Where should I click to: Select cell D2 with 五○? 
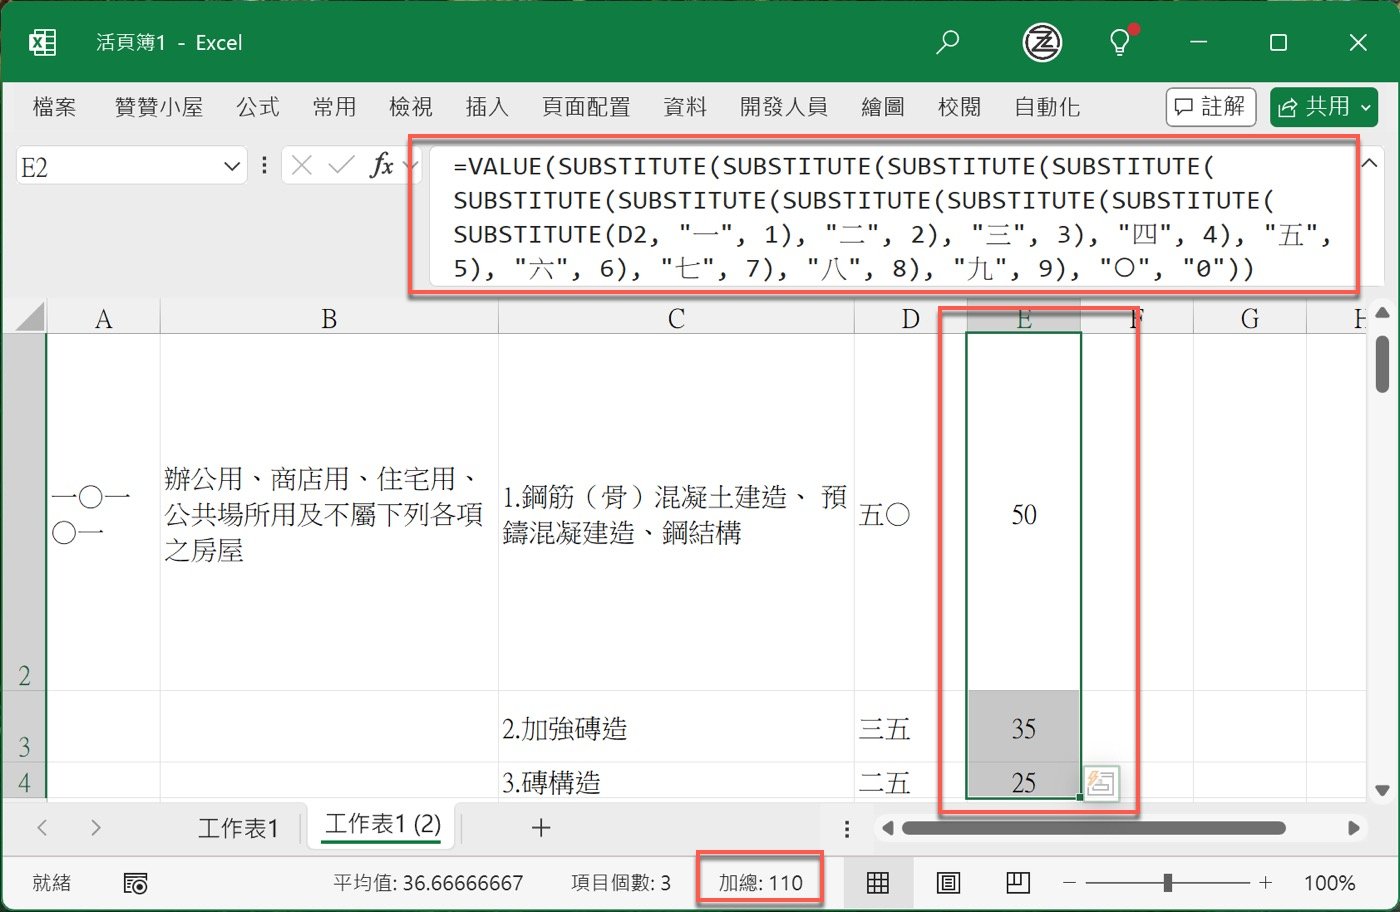click(x=910, y=512)
